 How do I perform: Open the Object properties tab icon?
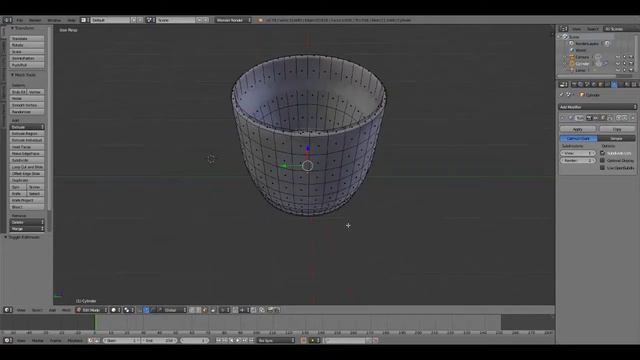point(600,84)
